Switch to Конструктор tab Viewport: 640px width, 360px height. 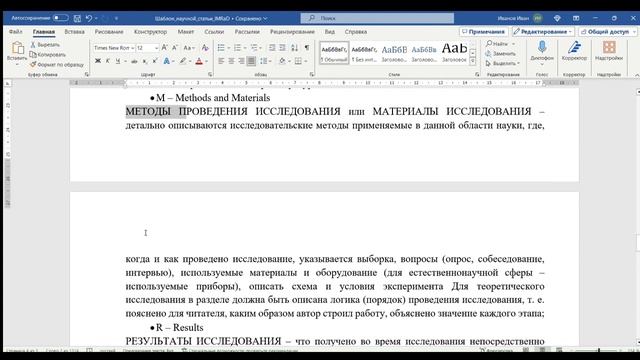click(151, 31)
